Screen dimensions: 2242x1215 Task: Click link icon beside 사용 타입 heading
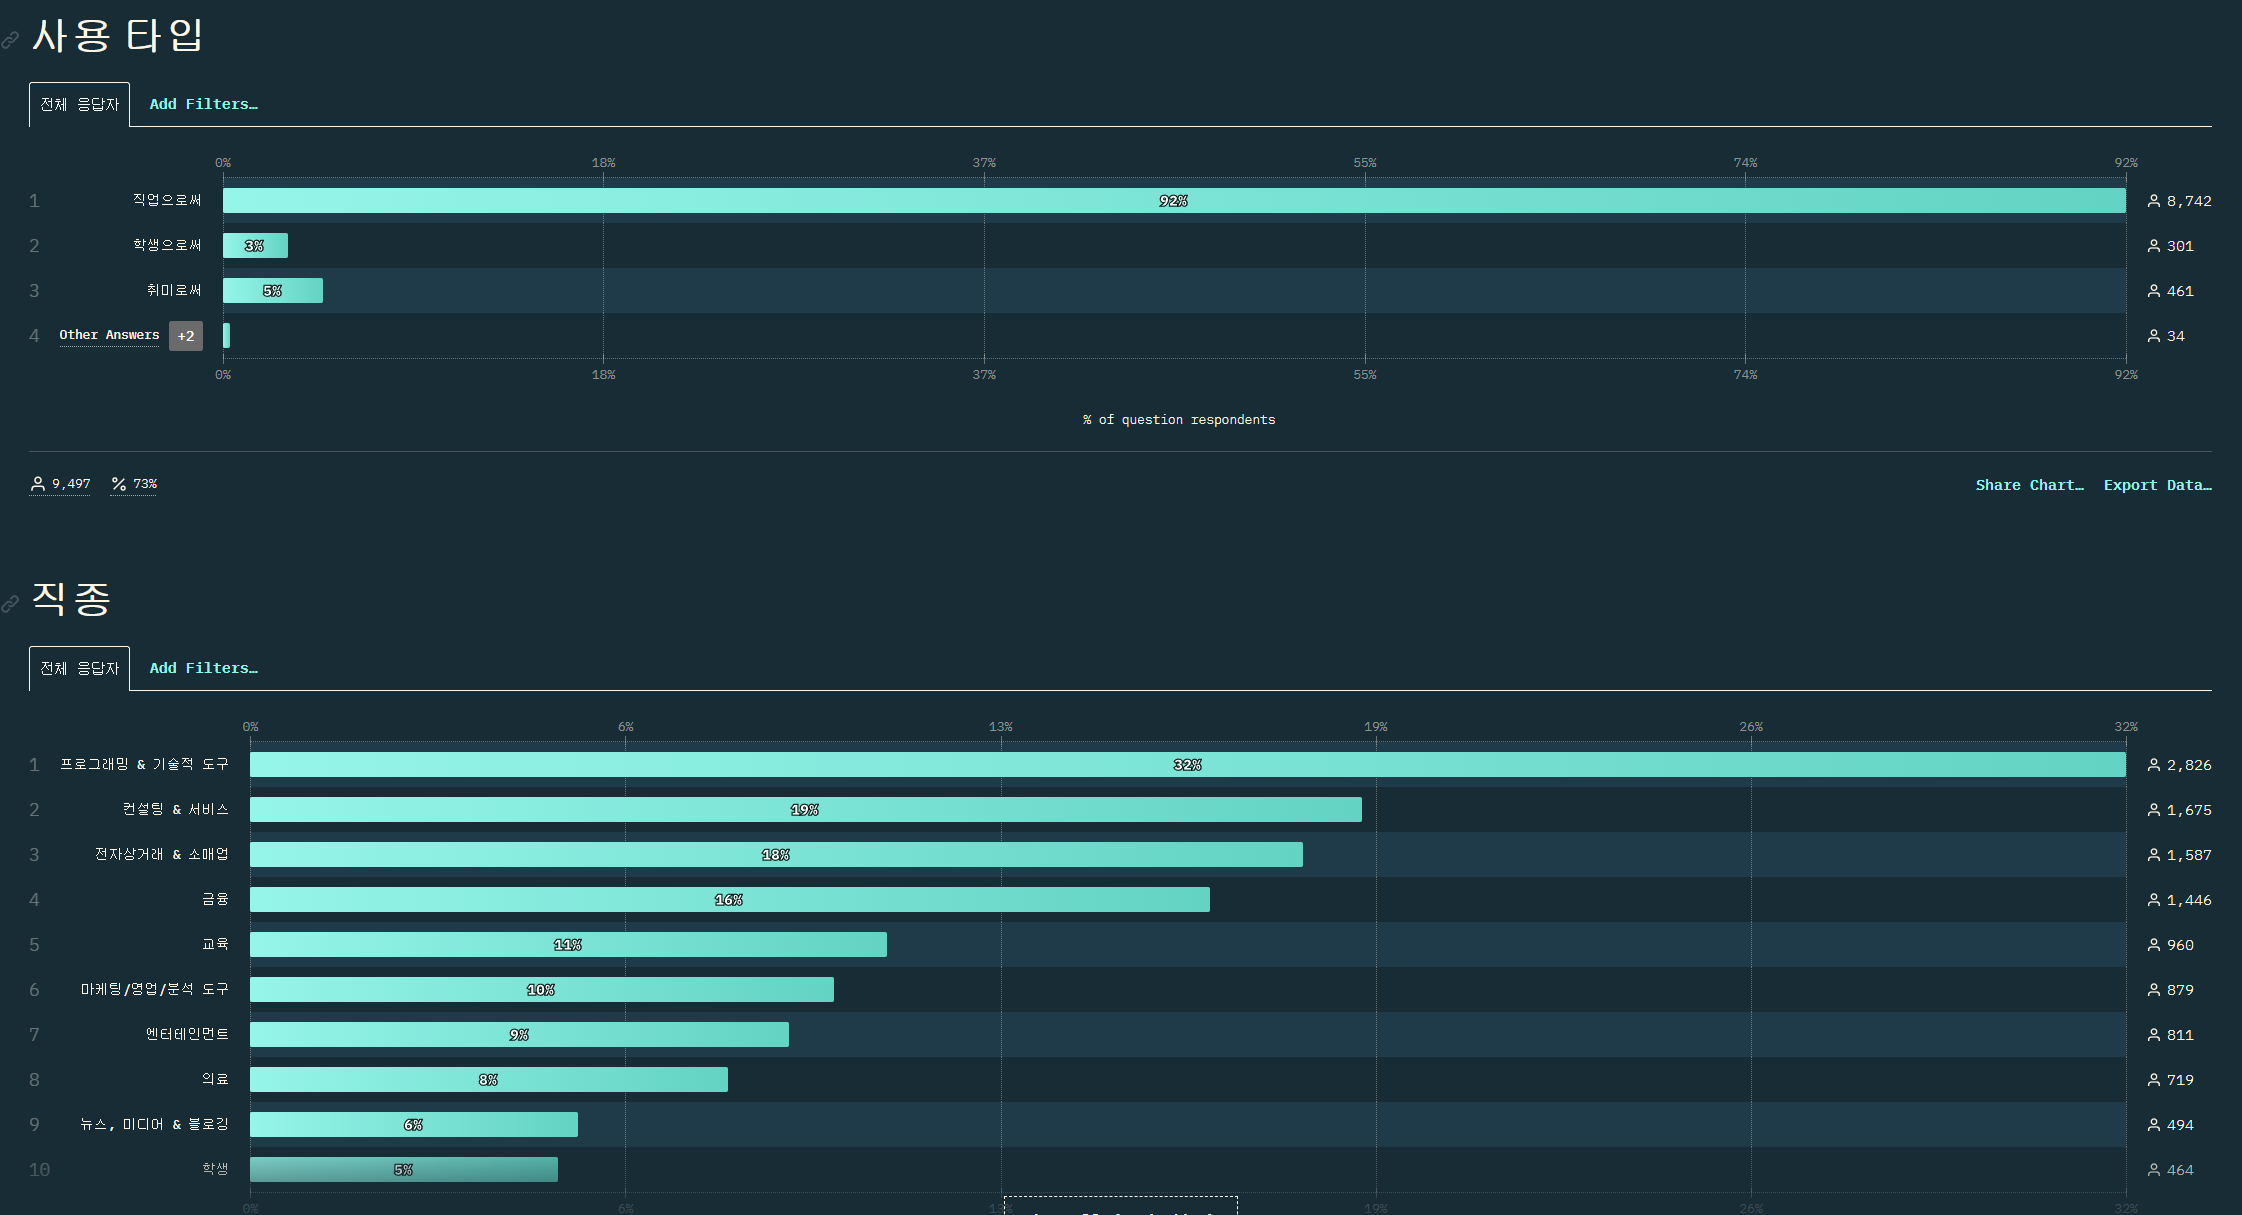pyautogui.click(x=10, y=40)
